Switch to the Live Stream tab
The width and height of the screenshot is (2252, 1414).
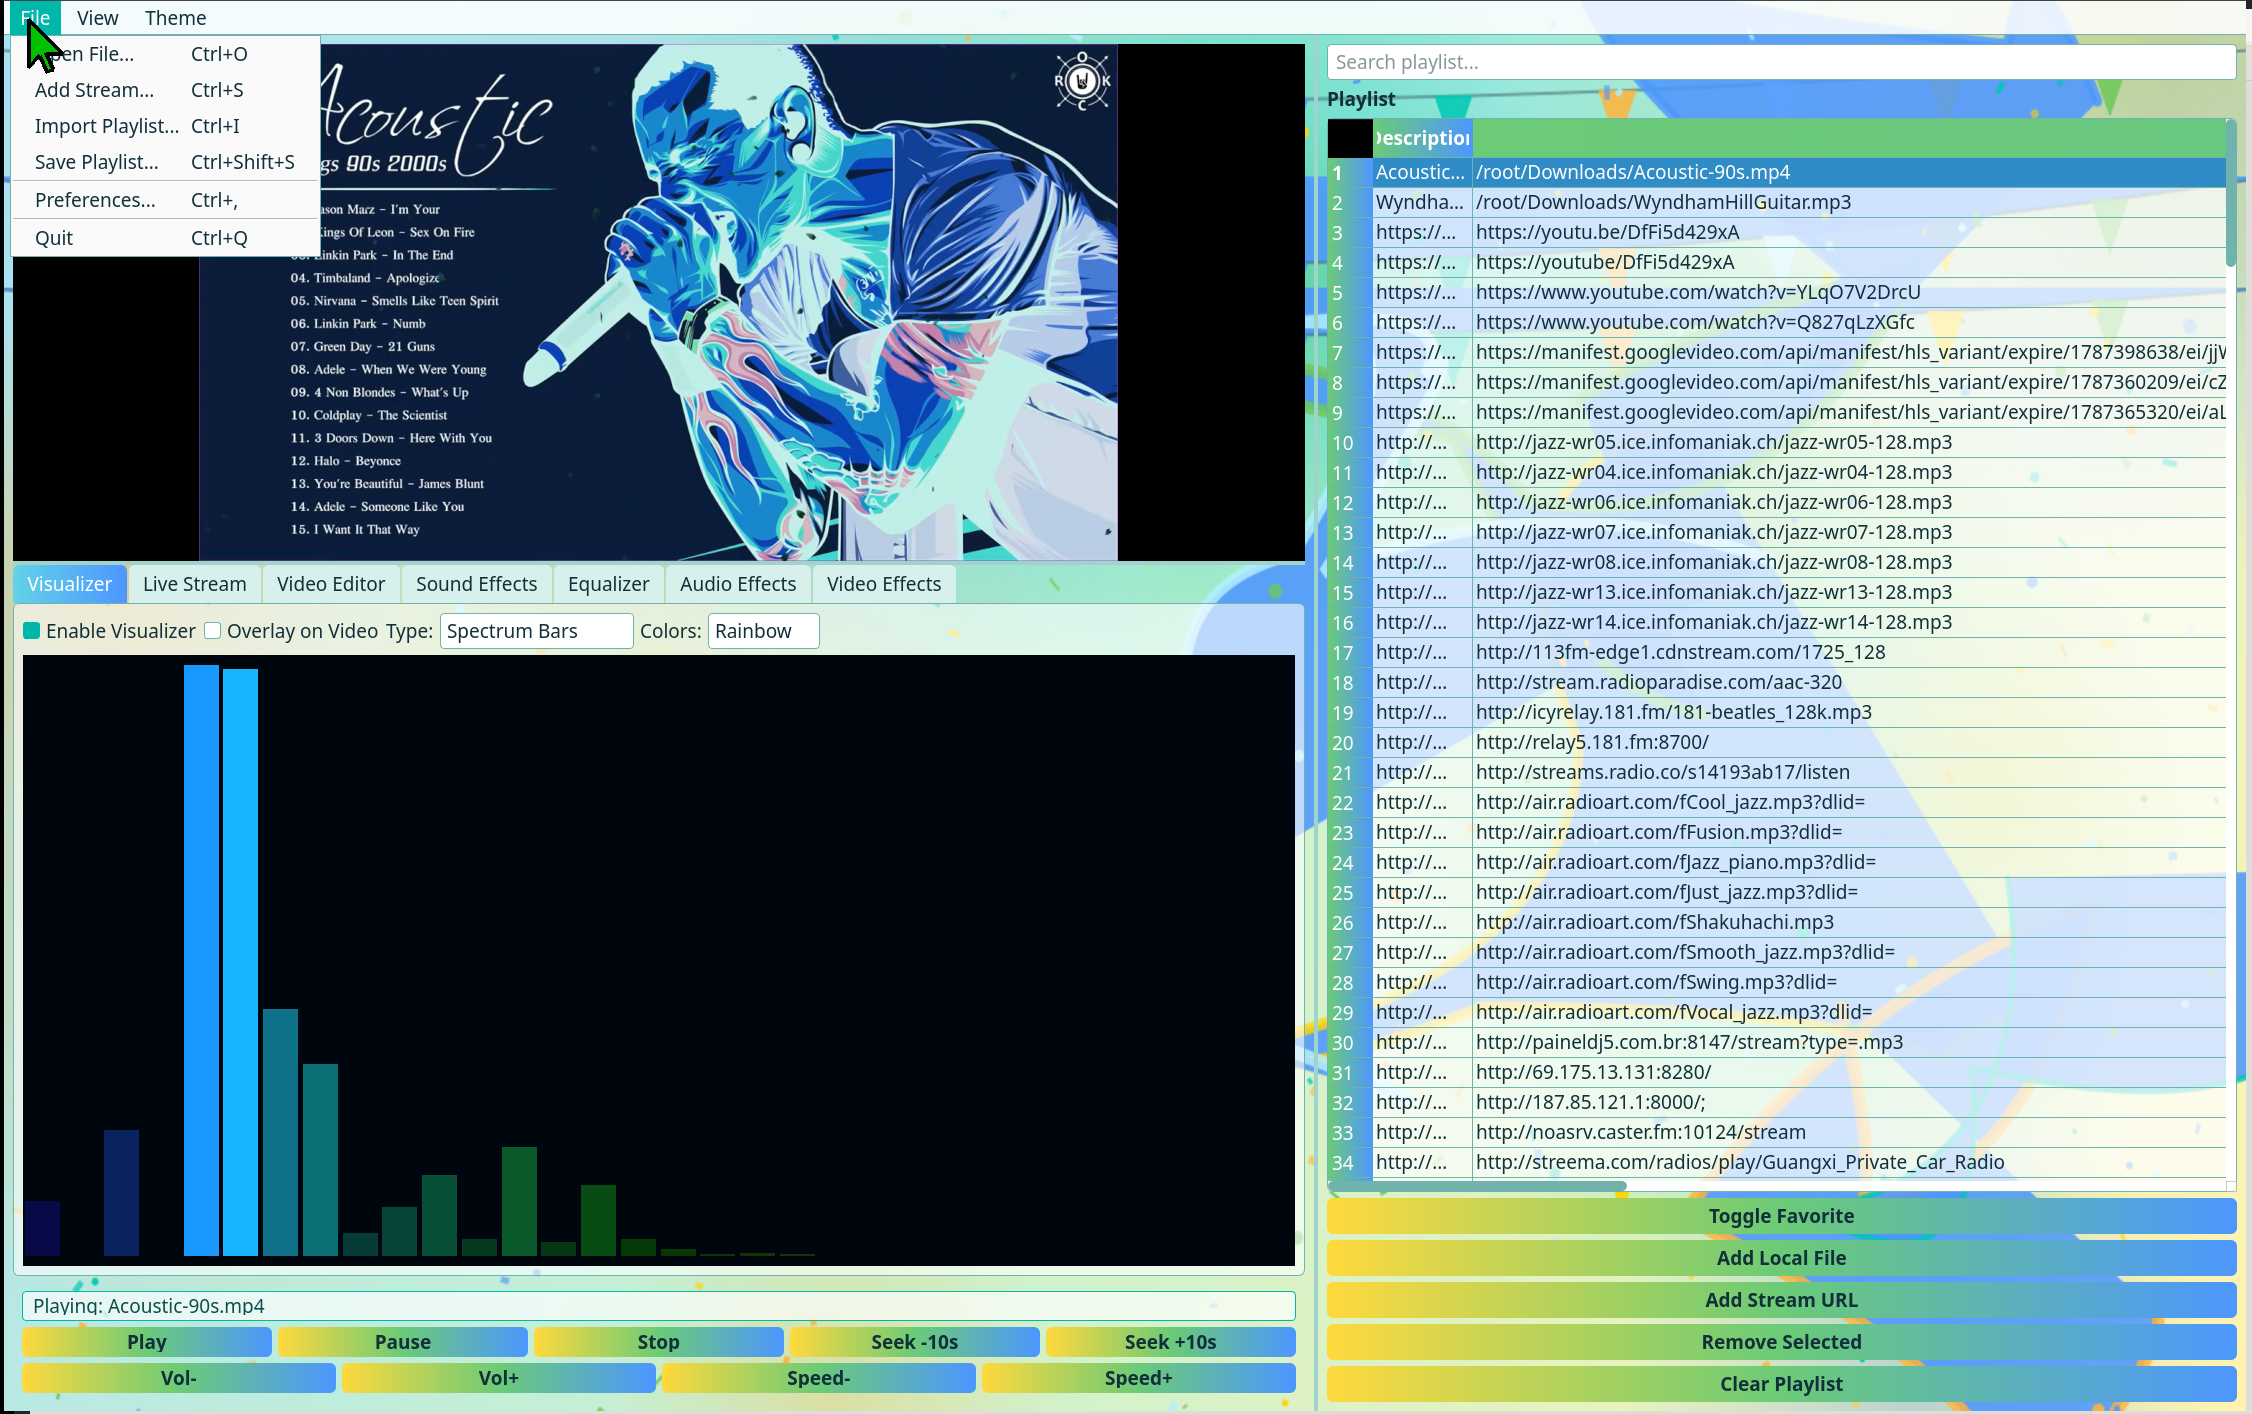pos(194,584)
